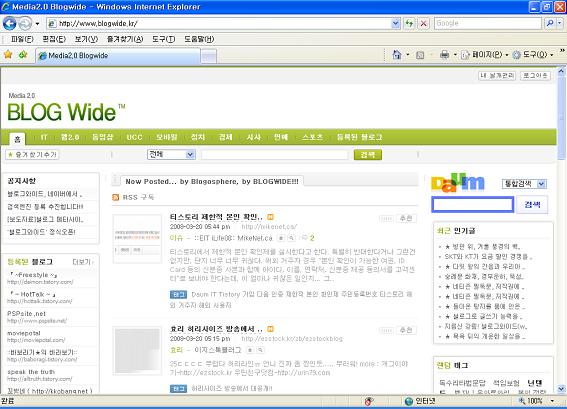The width and height of the screenshot is (567, 409).
Task: Click the magnifier search icon near Google box
Action: point(550,24)
